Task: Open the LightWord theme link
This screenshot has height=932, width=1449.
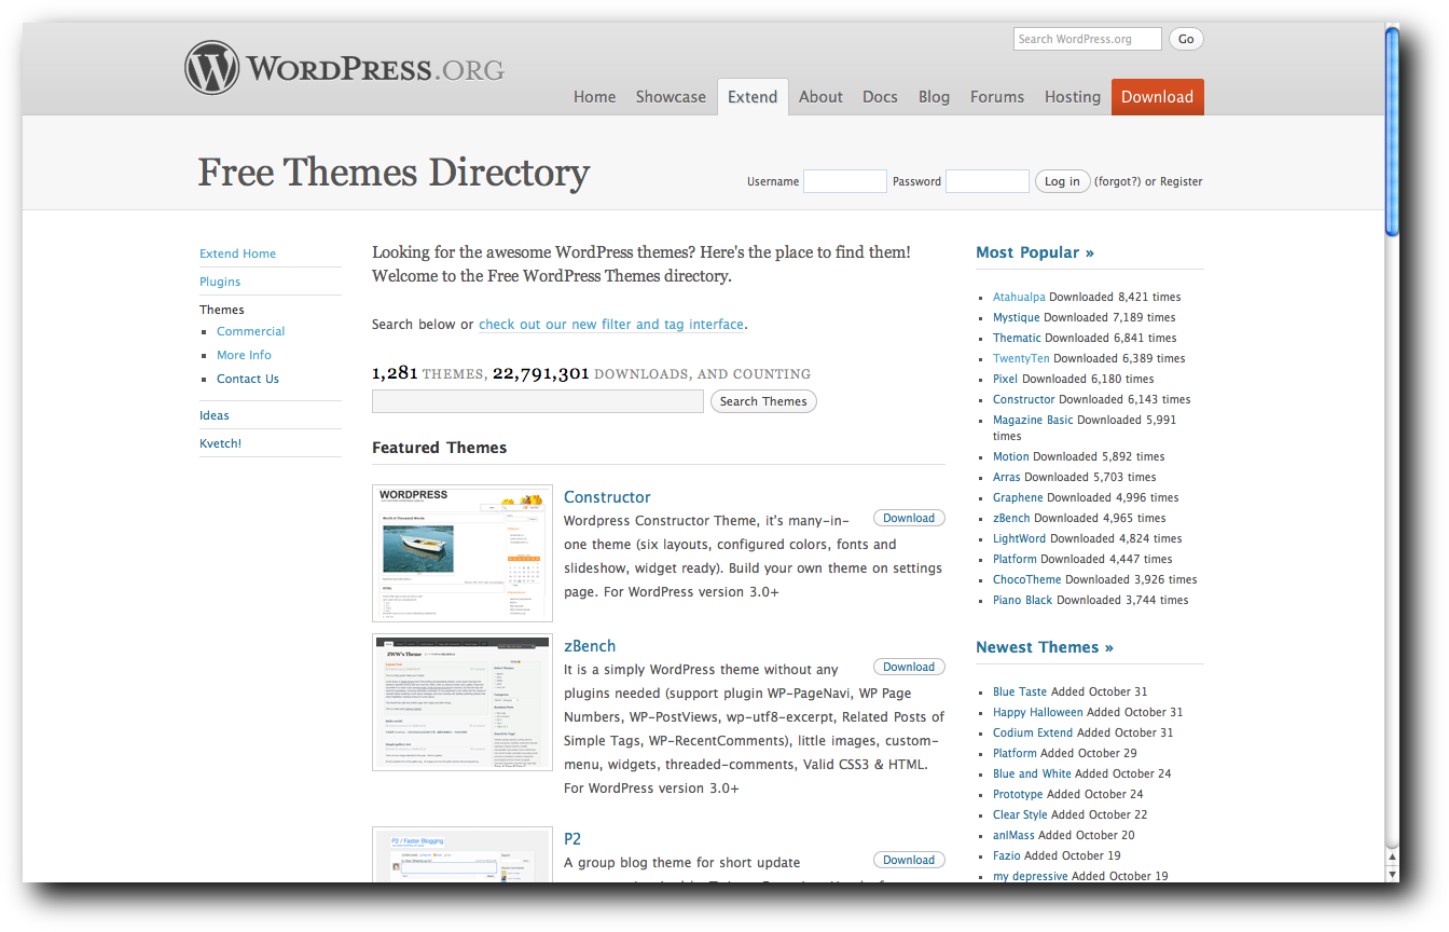Action: point(1019,539)
